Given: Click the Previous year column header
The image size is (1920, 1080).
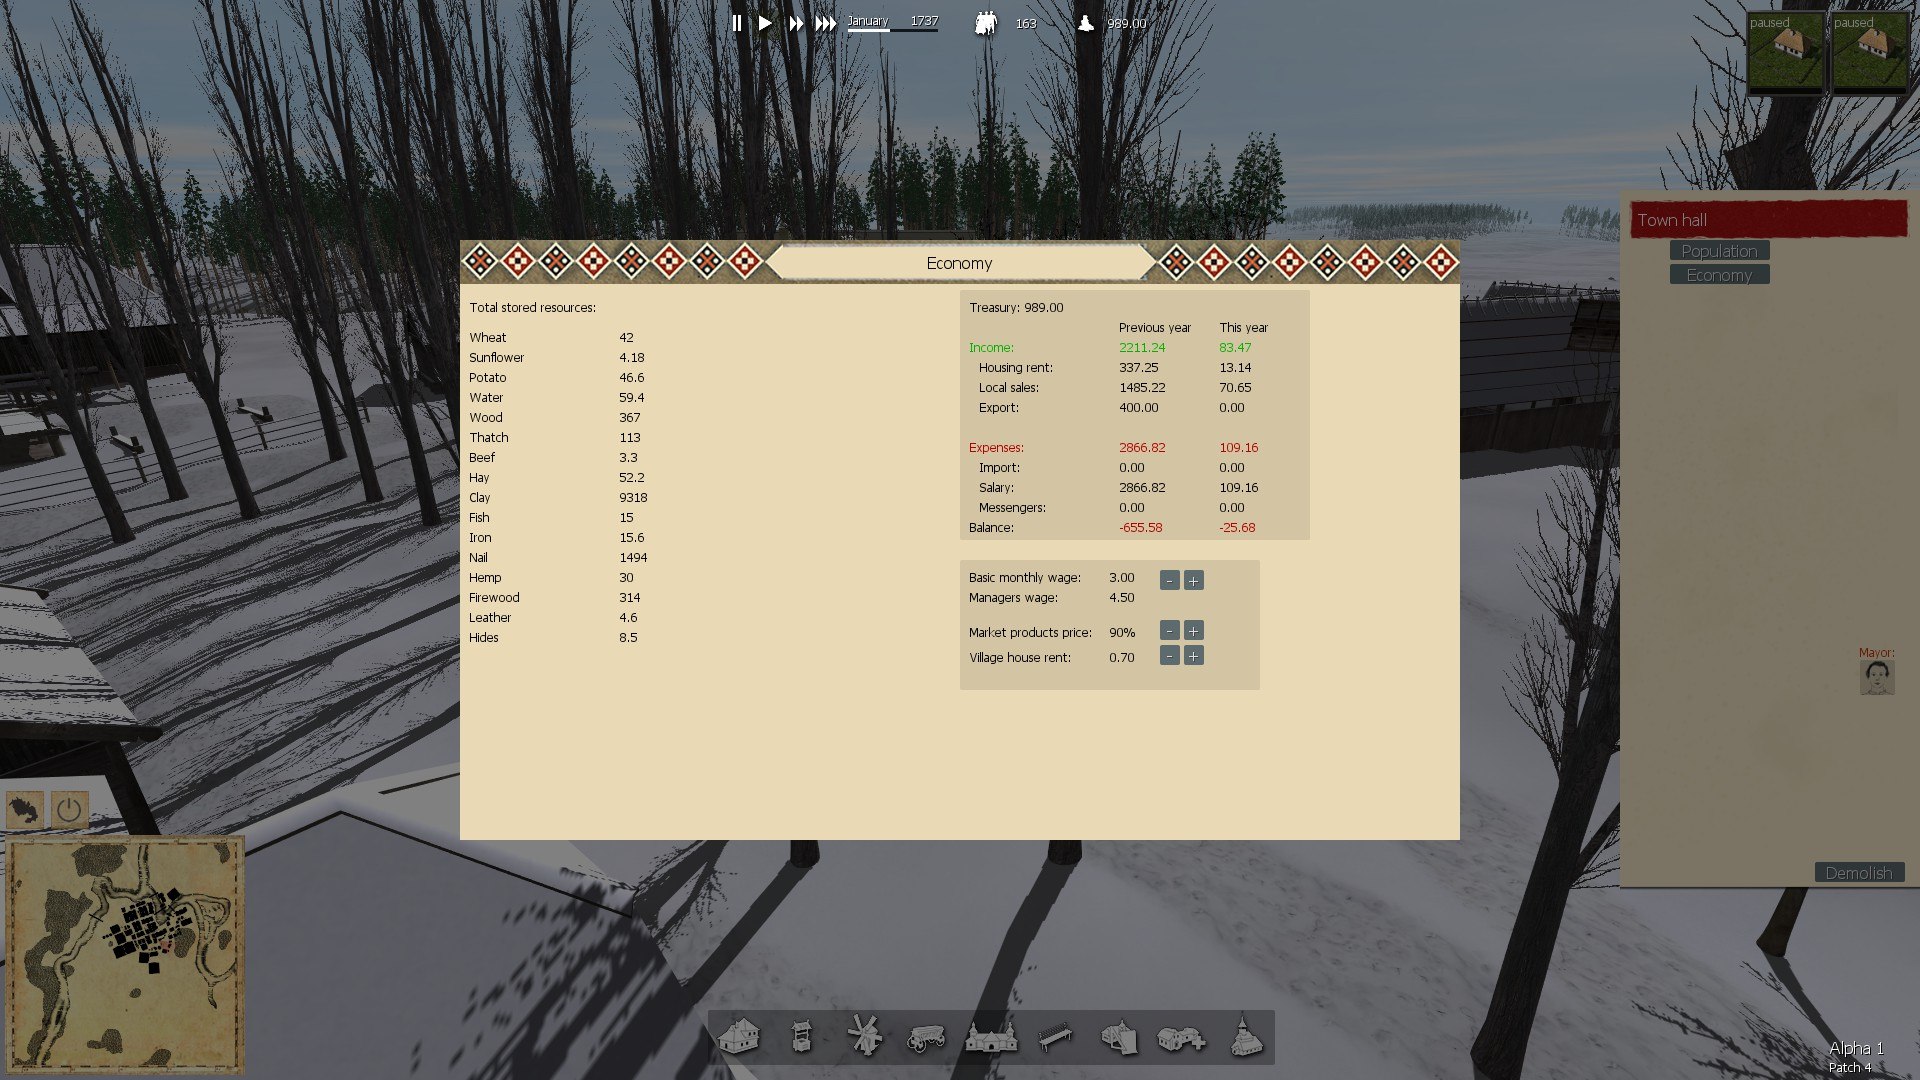Looking at the screenshot, I should [1155, 328].
